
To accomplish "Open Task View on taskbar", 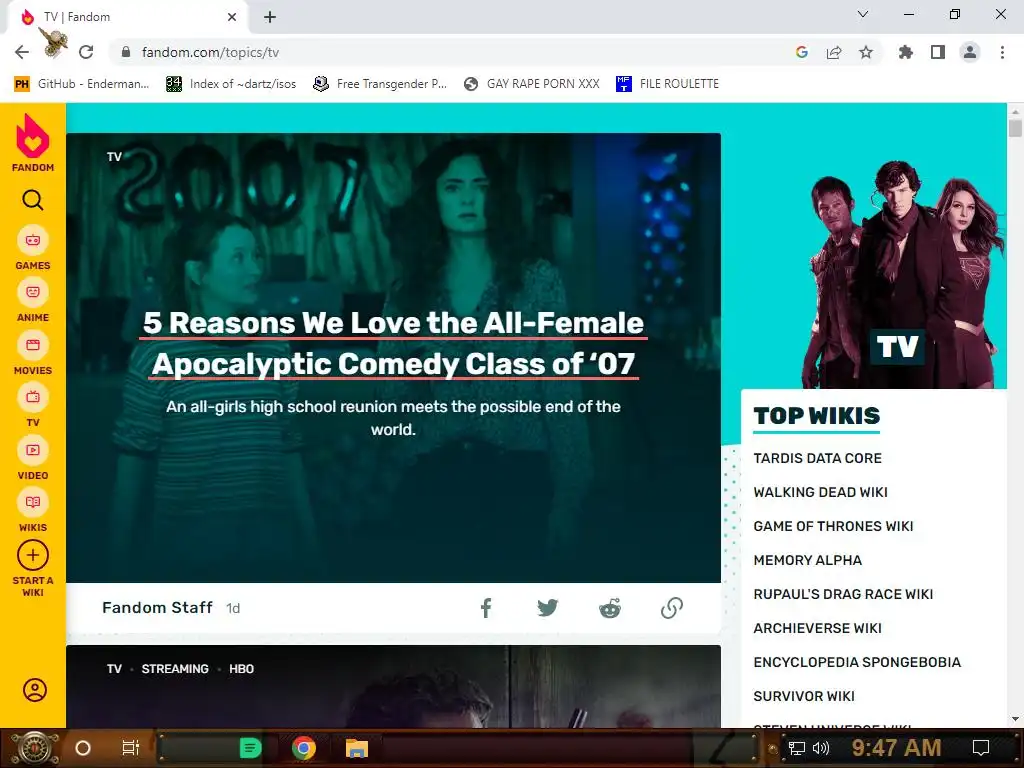I will [x=131, y=748].
